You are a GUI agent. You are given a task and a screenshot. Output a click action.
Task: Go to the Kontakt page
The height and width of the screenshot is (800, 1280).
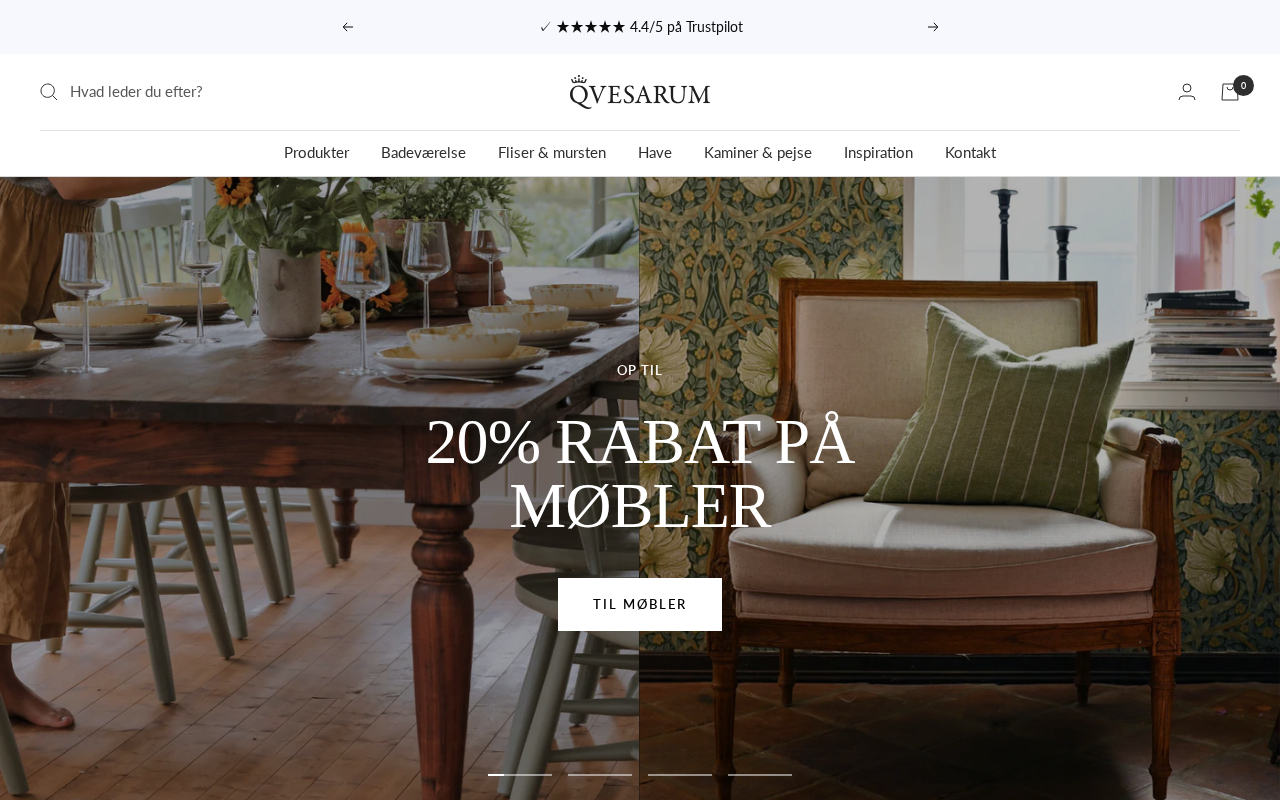click(x=970, y=153)
